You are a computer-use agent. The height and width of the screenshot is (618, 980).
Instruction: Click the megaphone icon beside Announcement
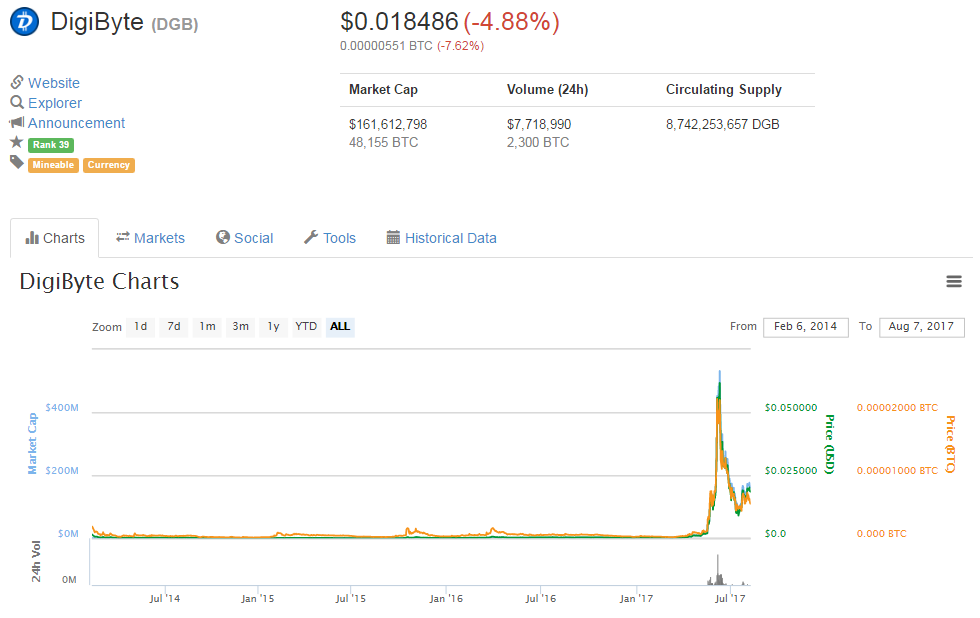click(17, 122)
